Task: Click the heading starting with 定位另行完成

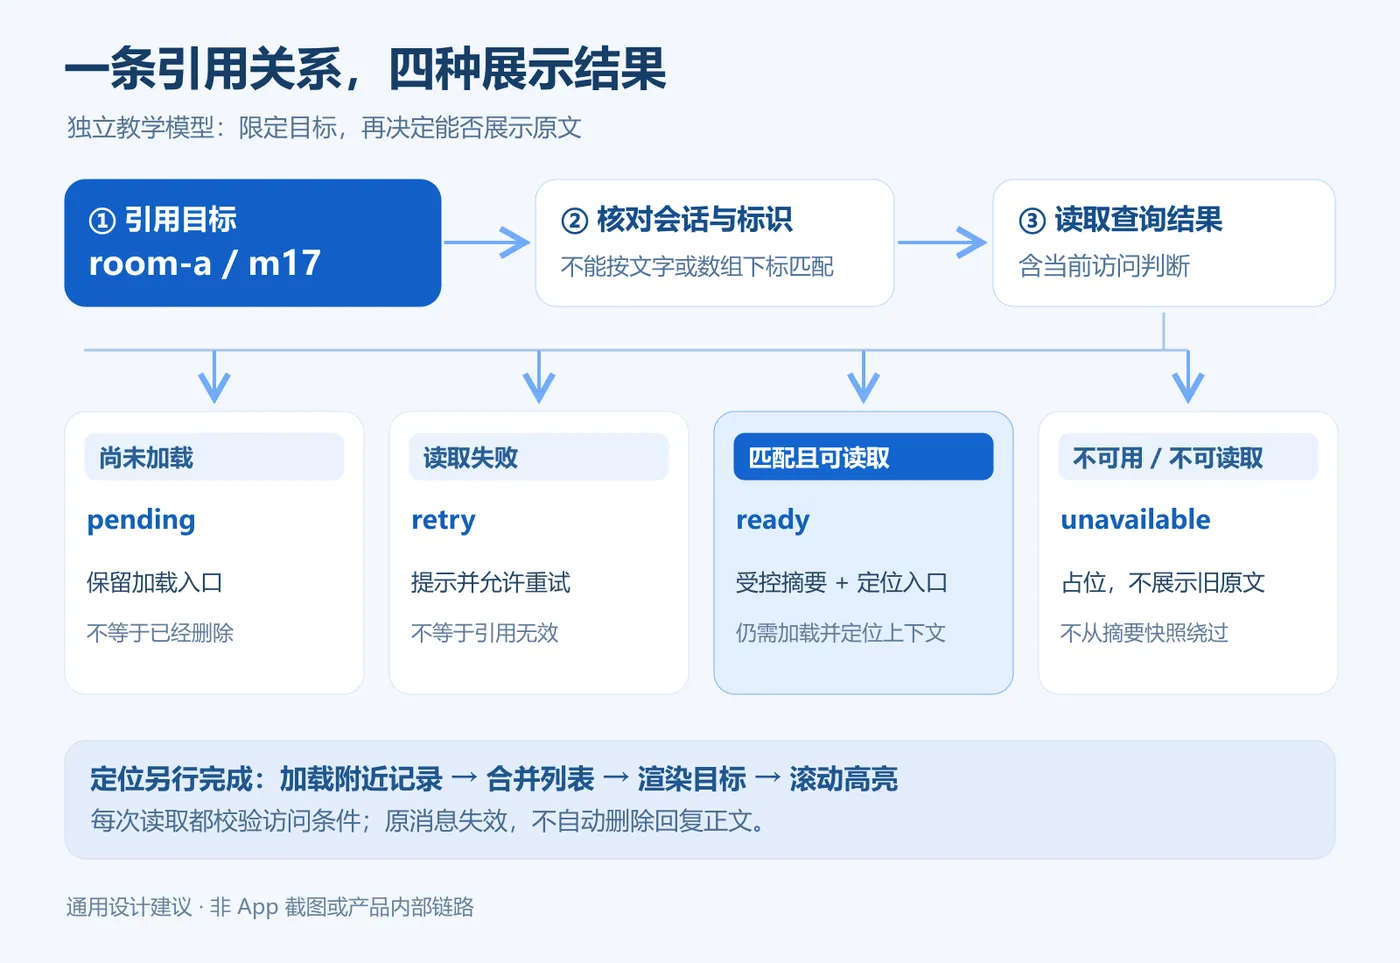Action: coord(494,779)
